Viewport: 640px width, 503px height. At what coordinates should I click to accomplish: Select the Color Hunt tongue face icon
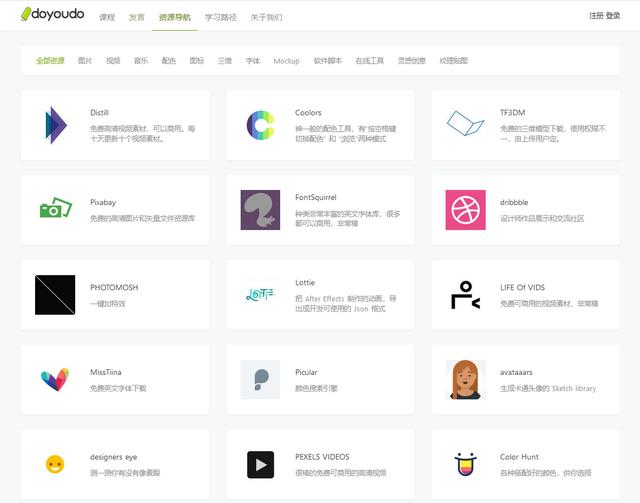[x=465, y=464]
